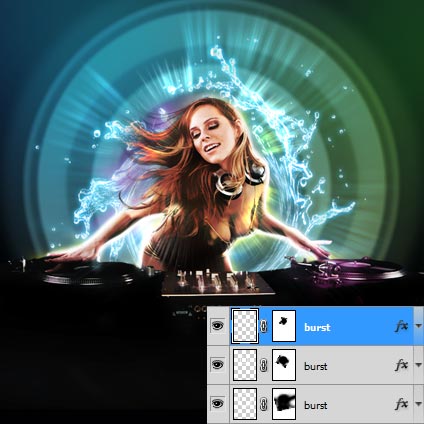Select the mask thumbnail on middle burst layer

(284, 365)
